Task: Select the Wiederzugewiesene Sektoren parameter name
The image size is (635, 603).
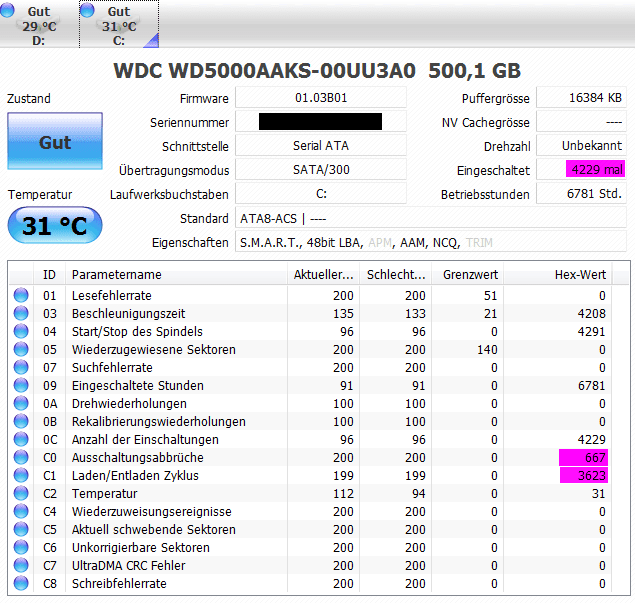Action: tap(153, 349)
